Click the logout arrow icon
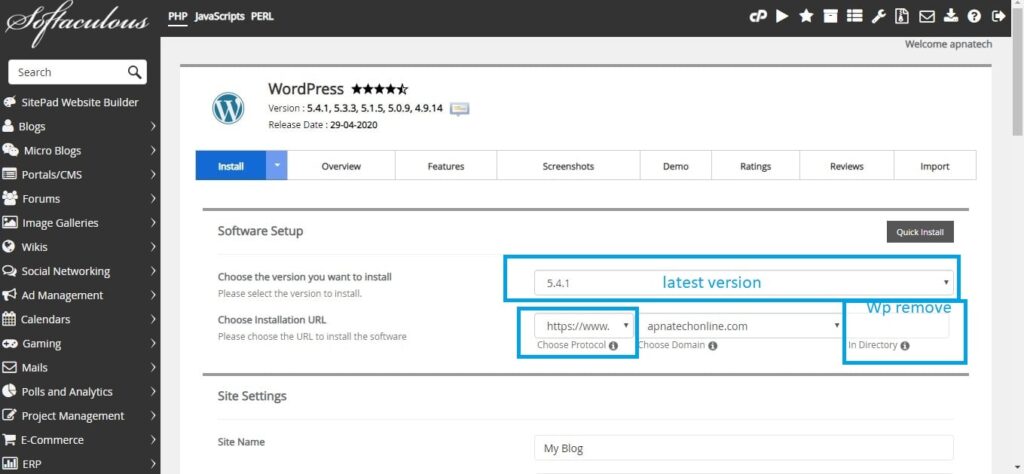This screenshot has width=1024, height=474. click(998, 16)
